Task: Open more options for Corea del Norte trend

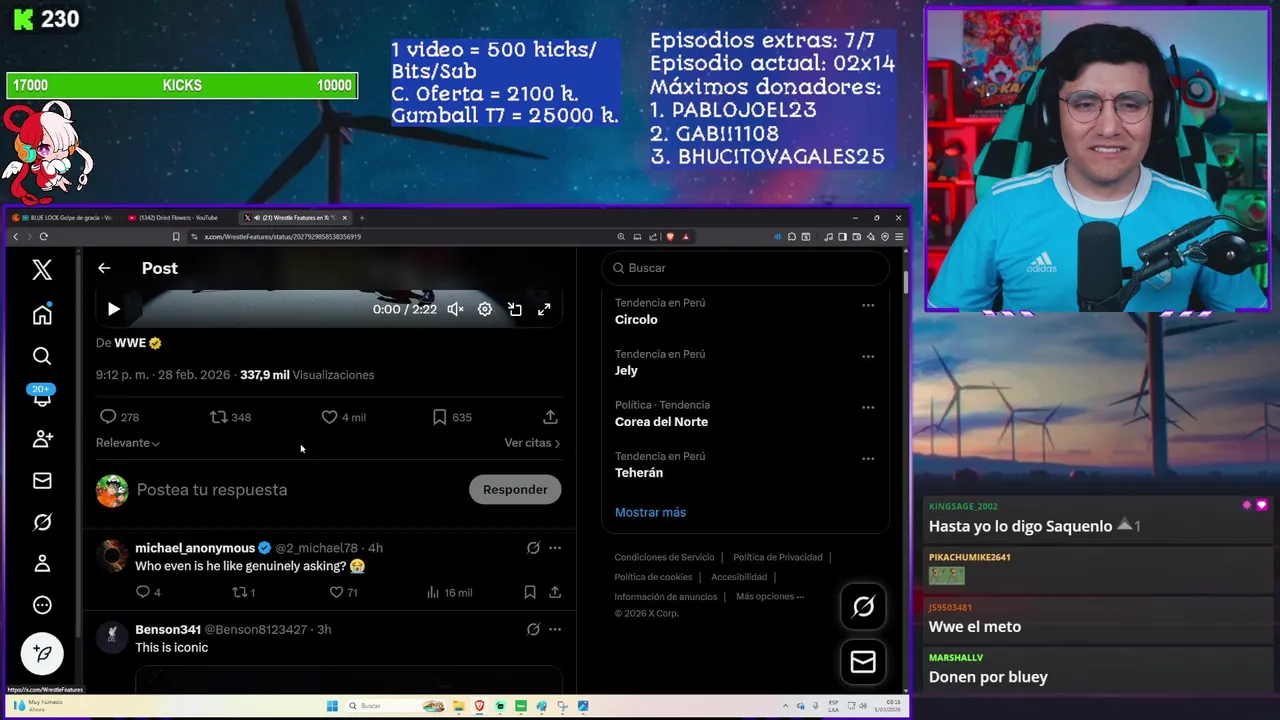Action: coord(868,407)
